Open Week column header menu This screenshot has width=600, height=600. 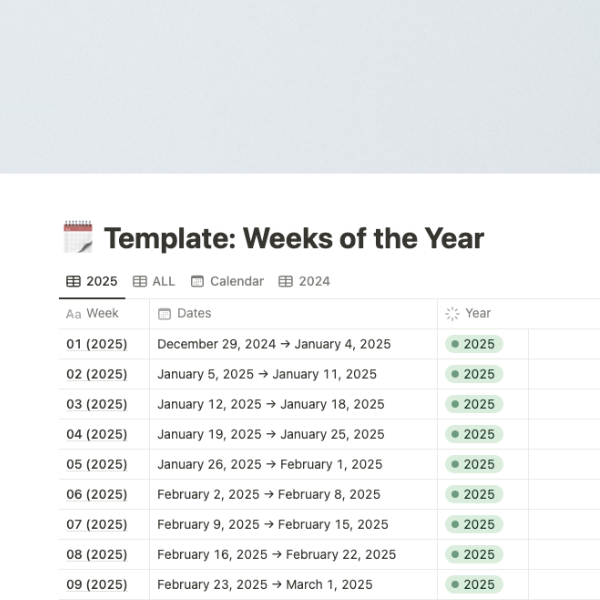[102, 313]
